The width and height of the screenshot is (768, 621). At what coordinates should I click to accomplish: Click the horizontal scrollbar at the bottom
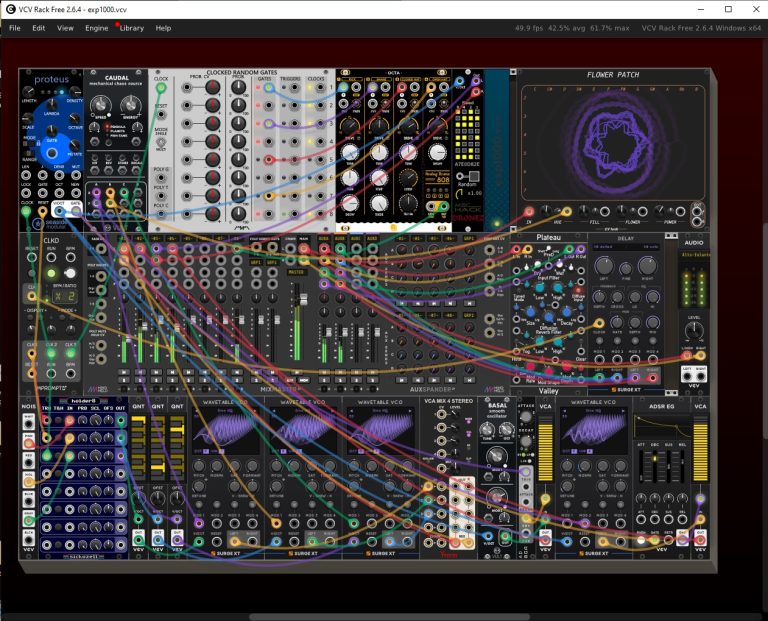389,617
